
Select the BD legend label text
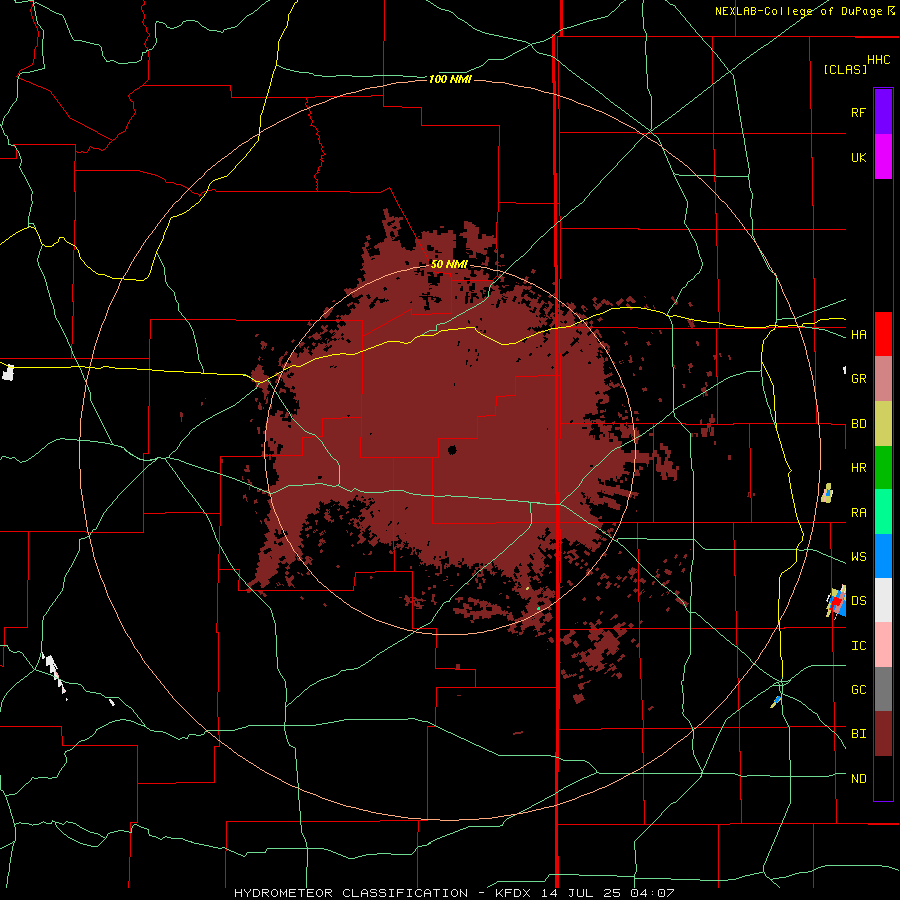[858, 424]
